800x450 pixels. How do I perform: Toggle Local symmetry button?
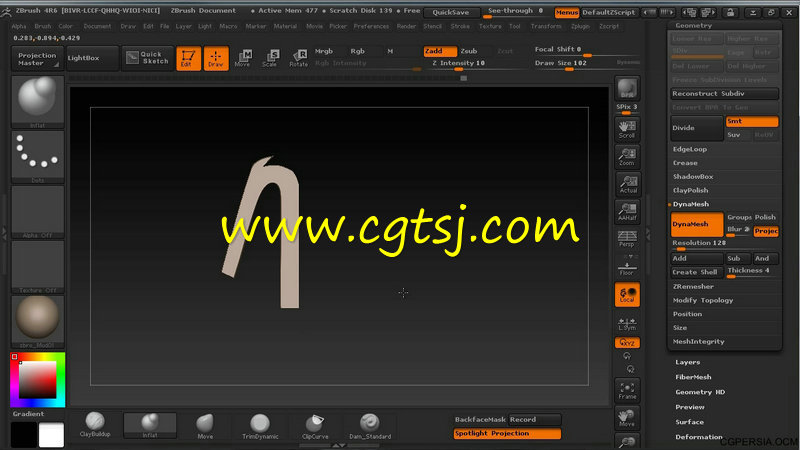pyautogui.click(x=627, y=295)
